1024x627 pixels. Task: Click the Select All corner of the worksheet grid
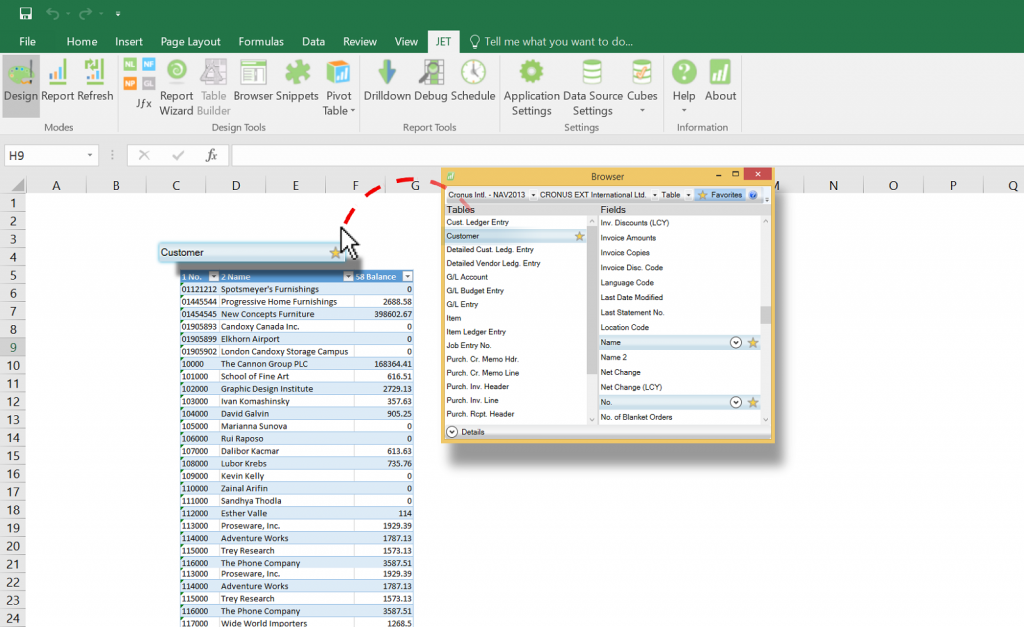tap(18, 185)
